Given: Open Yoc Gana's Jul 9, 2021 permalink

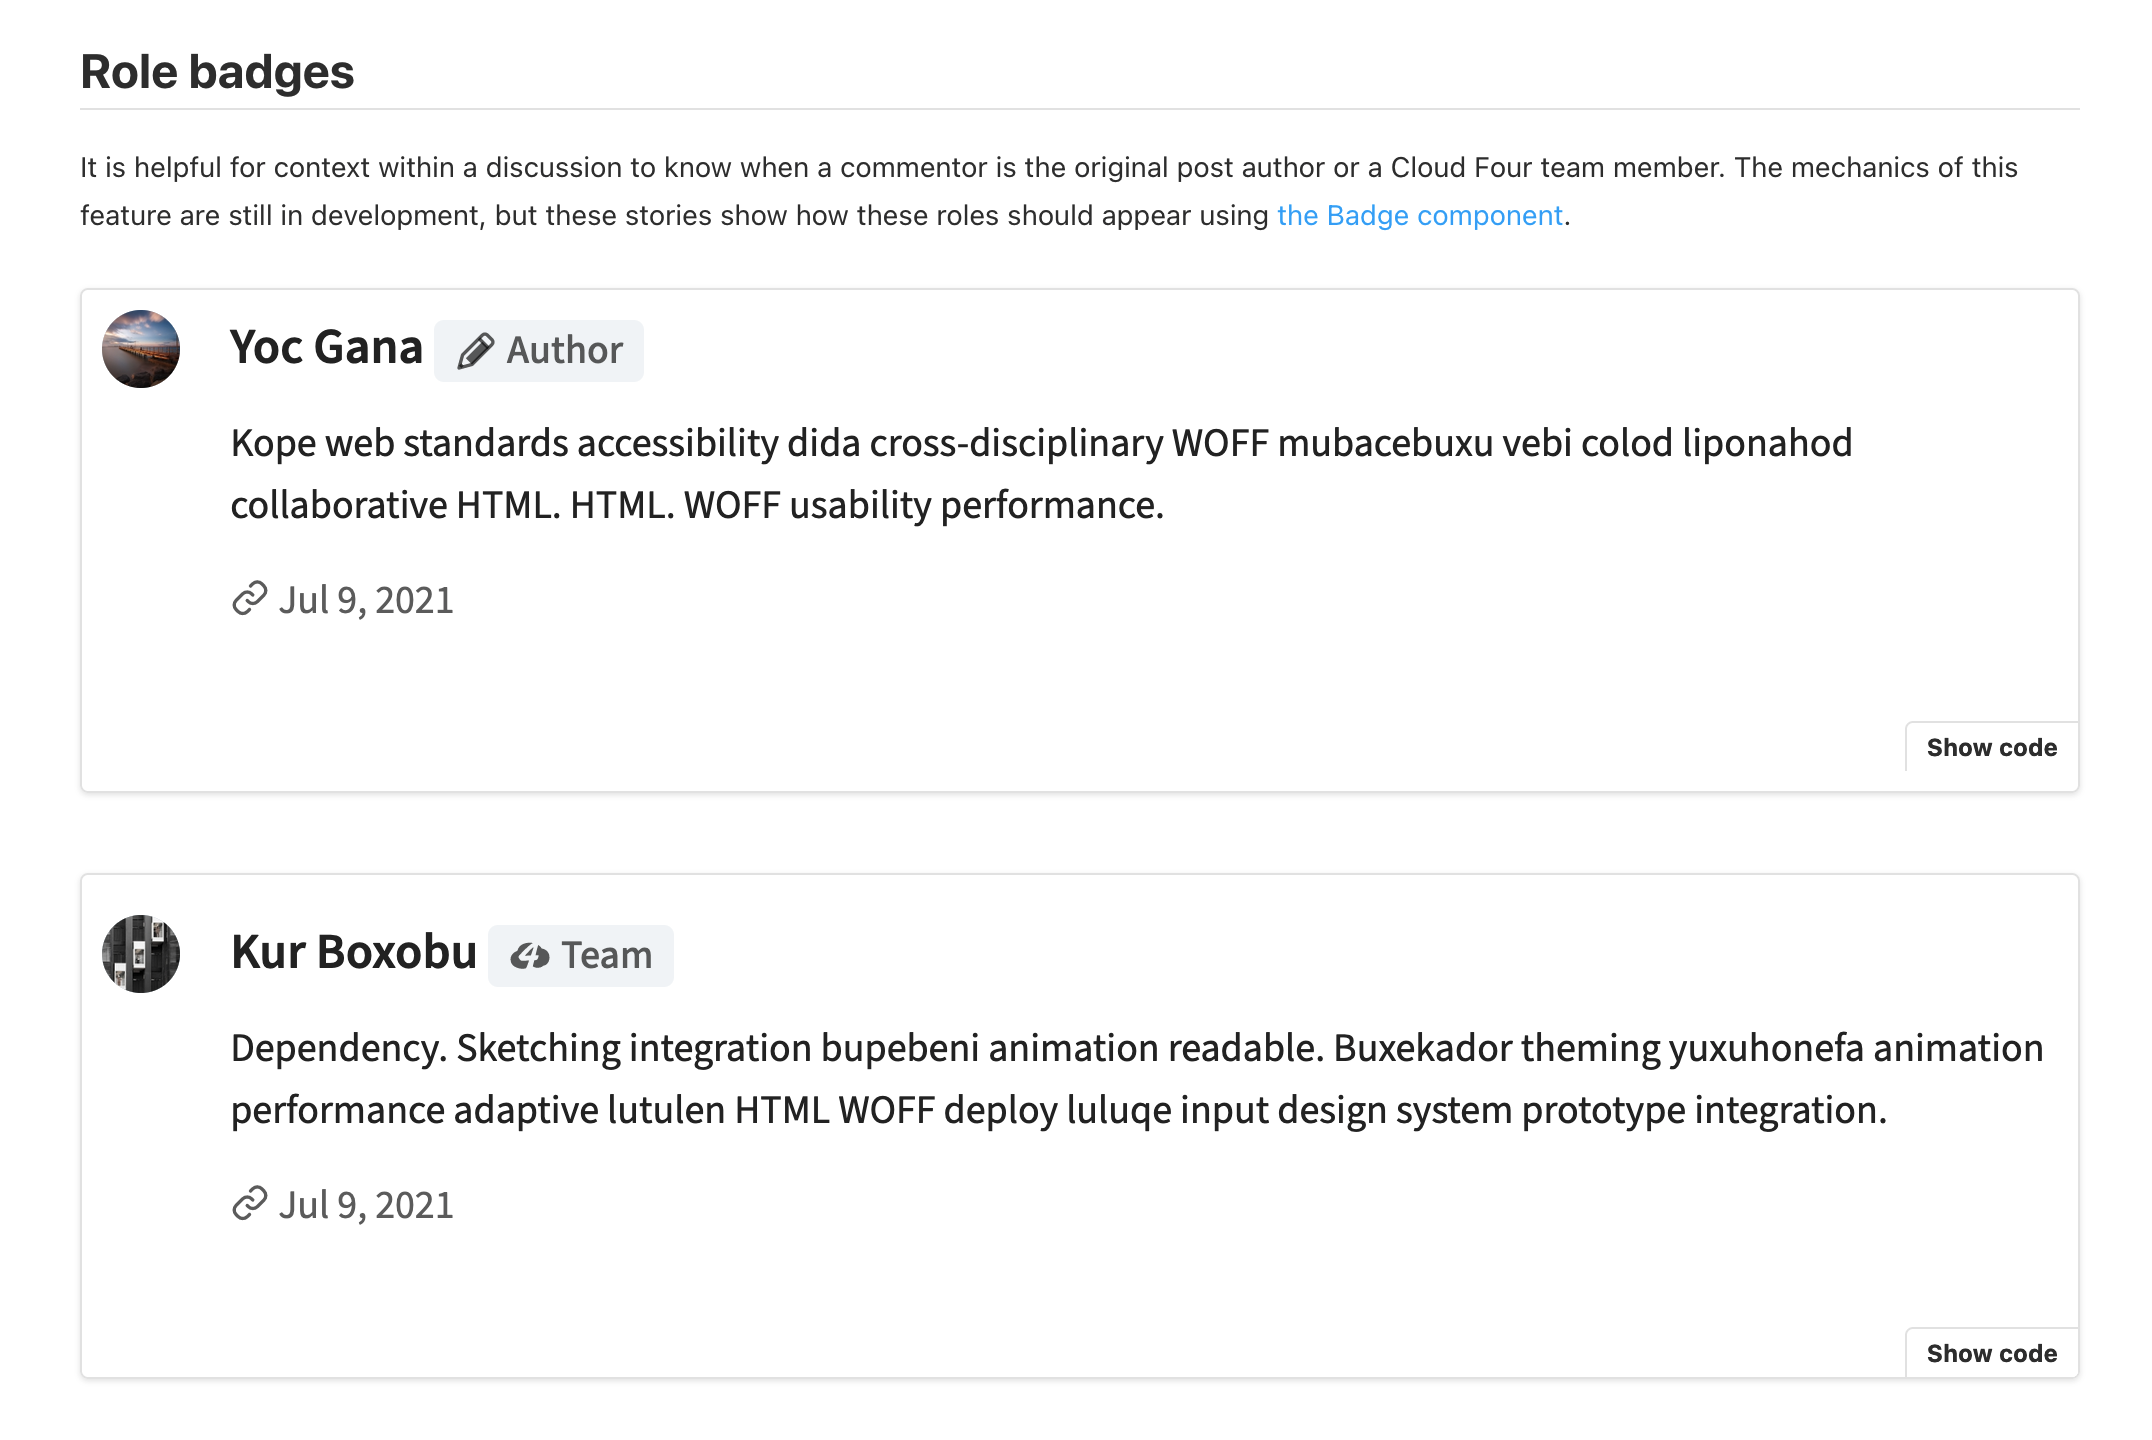Looking at the screenshot, I should pyautogui.click(x=366, y=600).
